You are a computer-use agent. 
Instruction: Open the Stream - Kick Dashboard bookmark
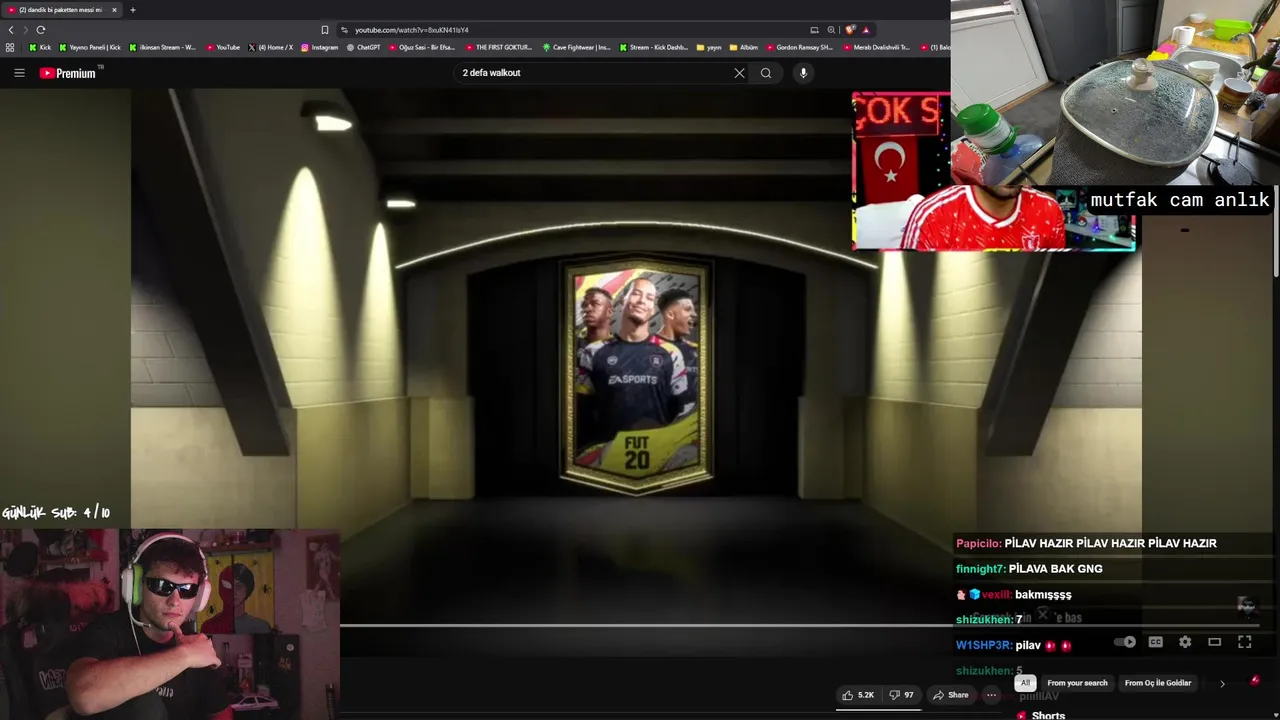point(654,47)
